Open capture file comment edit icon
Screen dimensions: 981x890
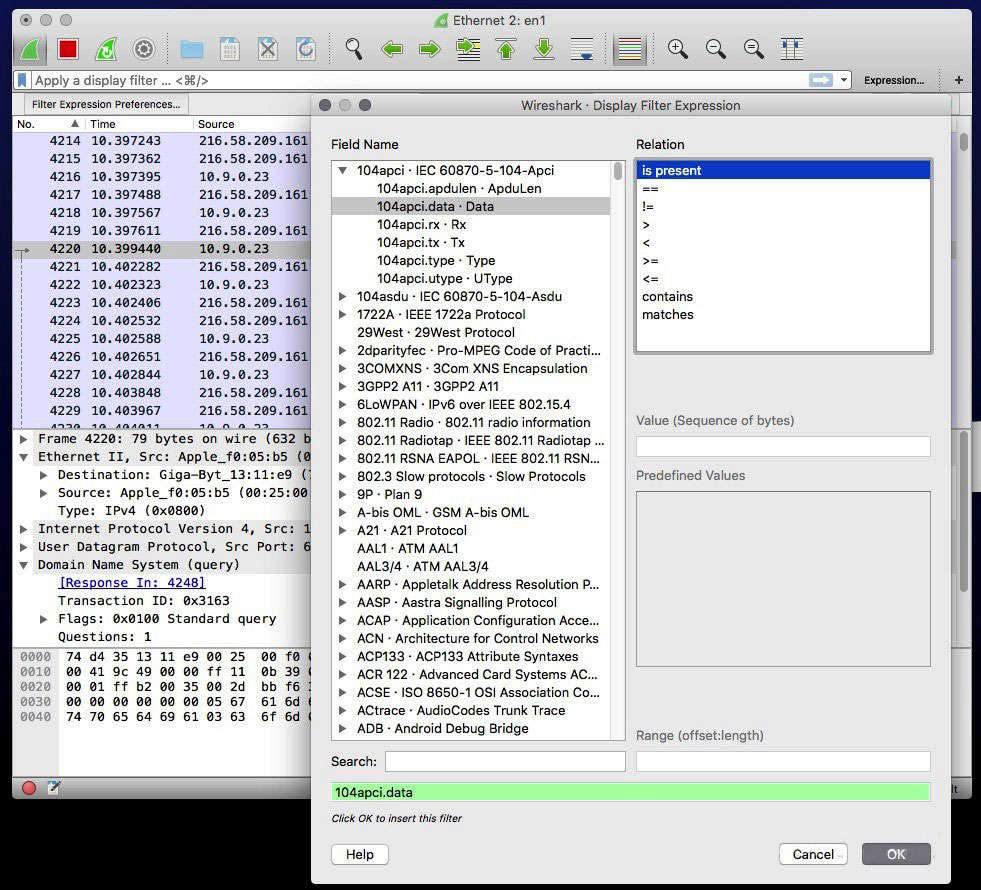[x=54, y=788]
